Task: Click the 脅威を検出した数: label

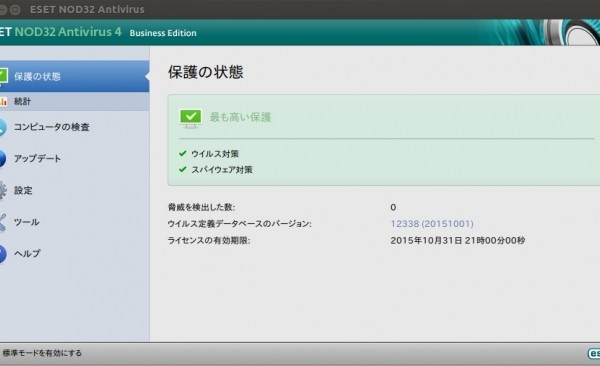Action: [x=201, y=207]
